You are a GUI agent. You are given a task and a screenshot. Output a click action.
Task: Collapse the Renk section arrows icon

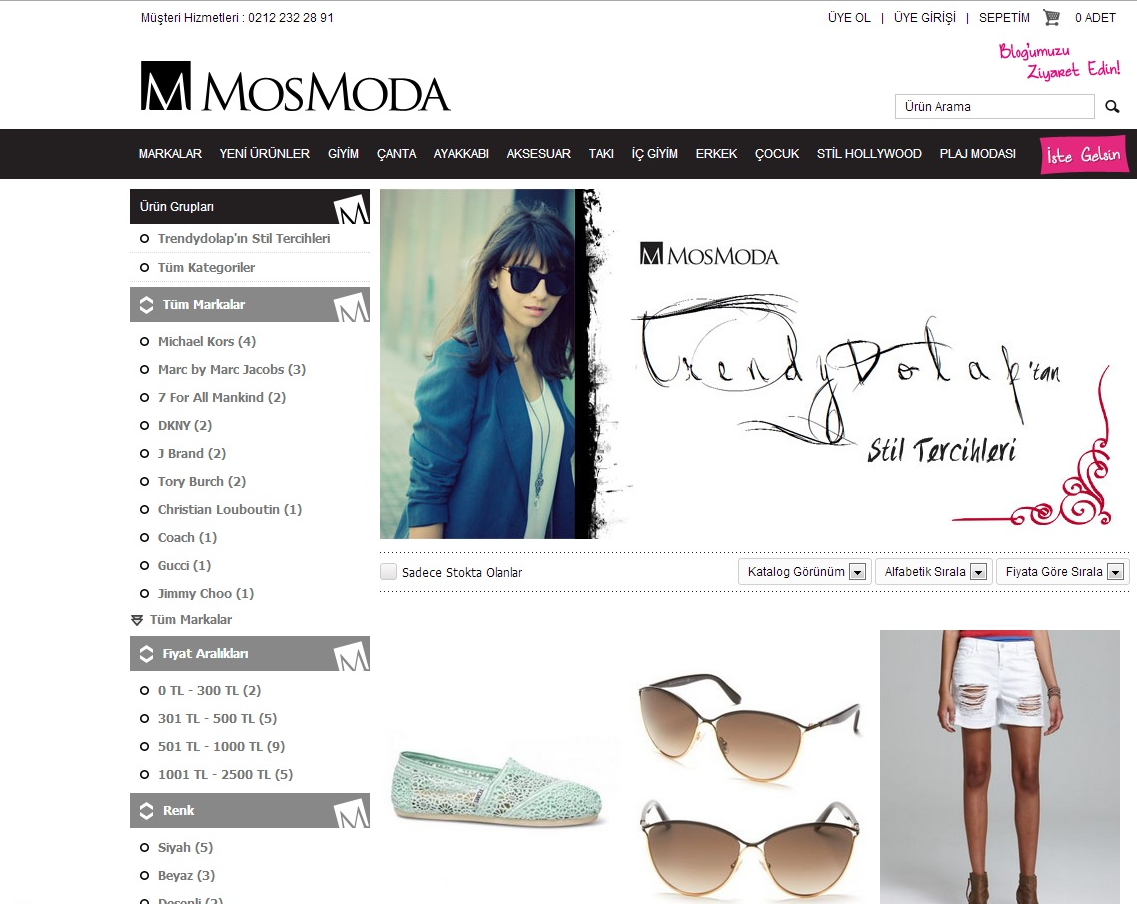click(146, 810)
